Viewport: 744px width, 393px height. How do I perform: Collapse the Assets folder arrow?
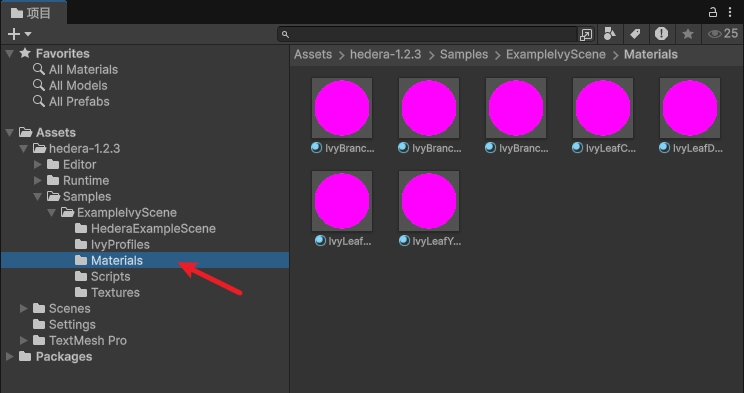(x=9, y=132)
